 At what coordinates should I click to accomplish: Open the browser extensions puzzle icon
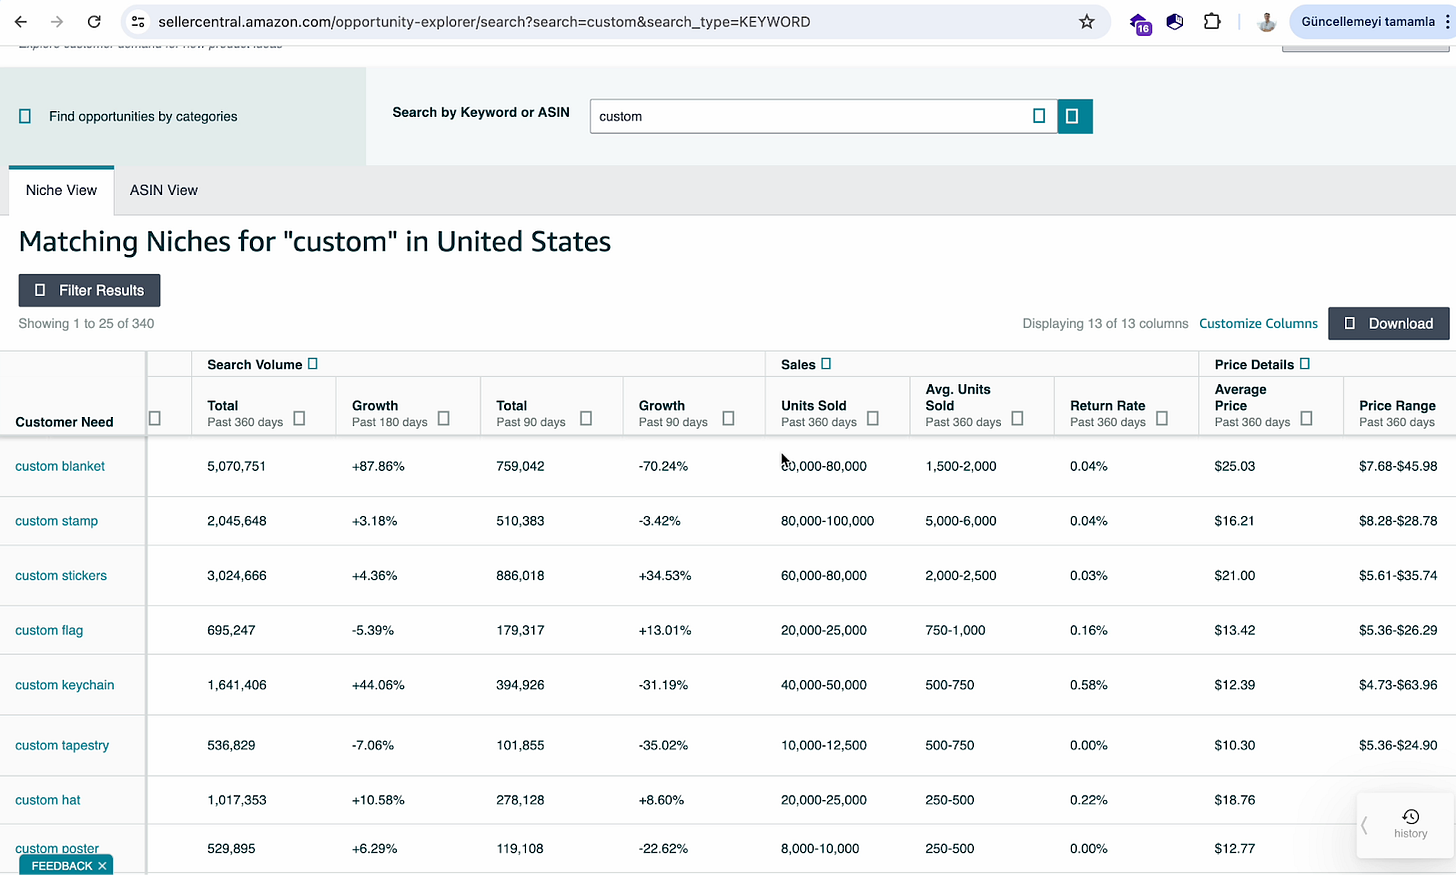(x=1212, y=21)
